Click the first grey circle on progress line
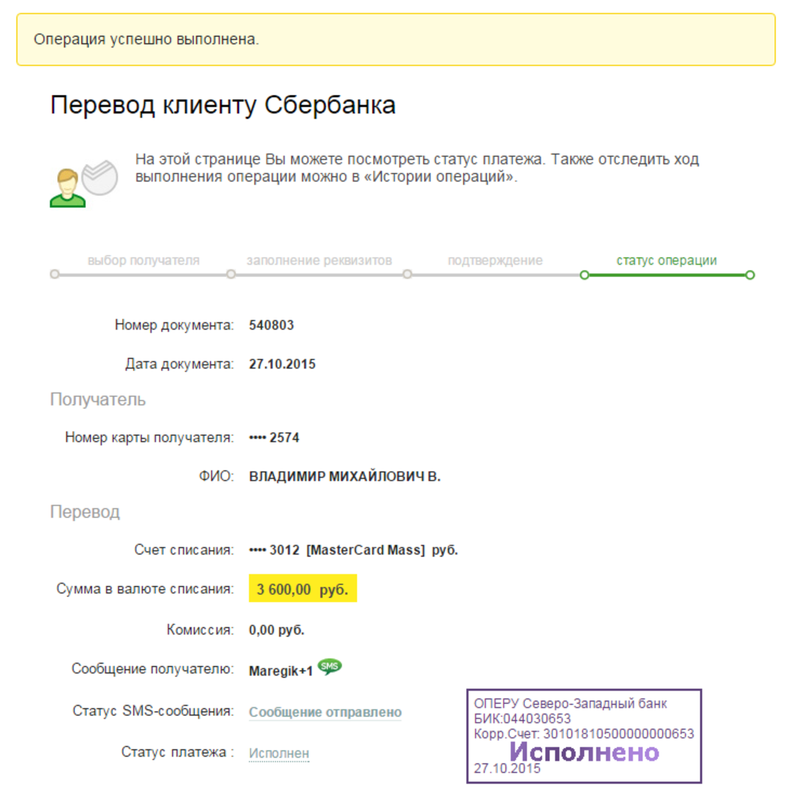 [55, 275]
